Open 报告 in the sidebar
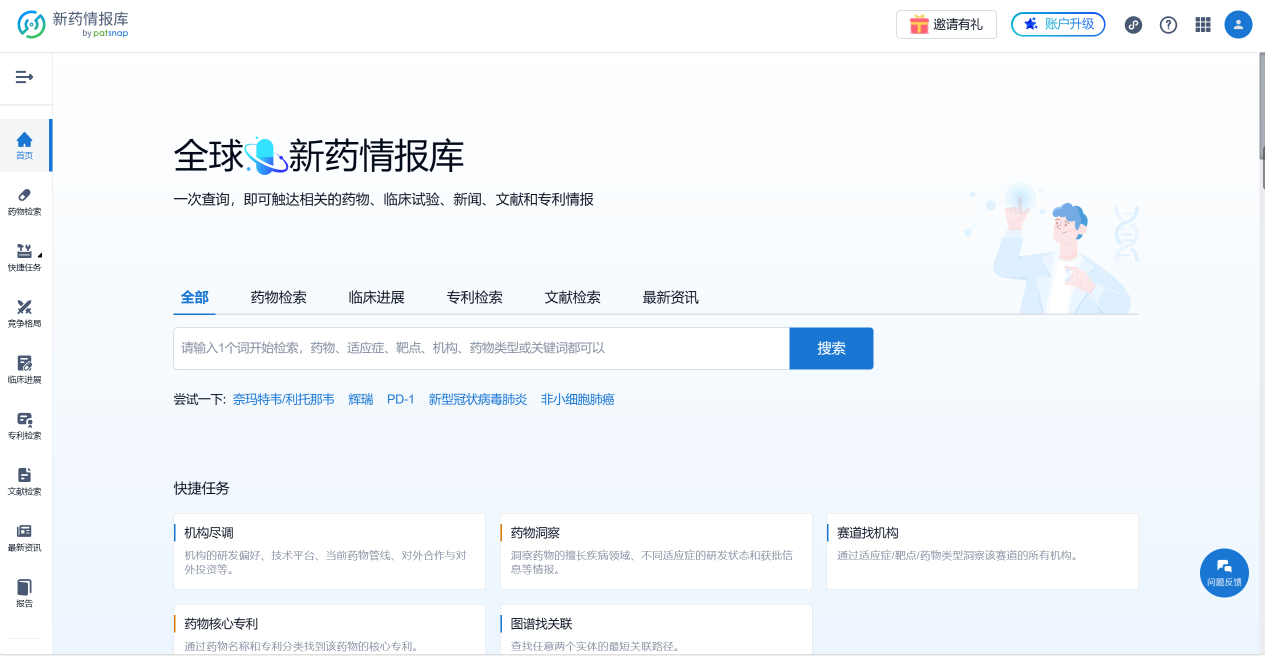Screen dimensions: 1265x656 tap(24, 593)
